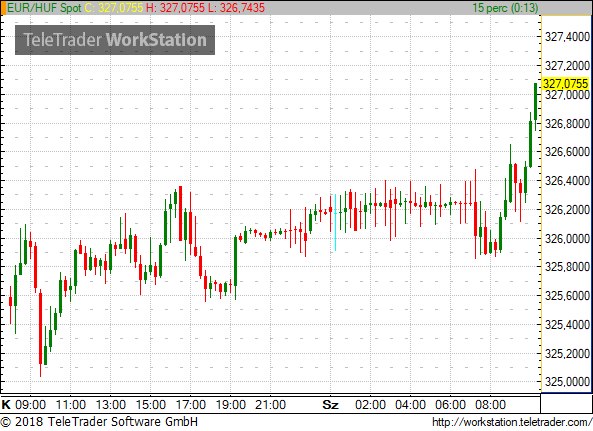Click the K day marker on time axis
593x431 pixels.
click(x=6, y=405)
